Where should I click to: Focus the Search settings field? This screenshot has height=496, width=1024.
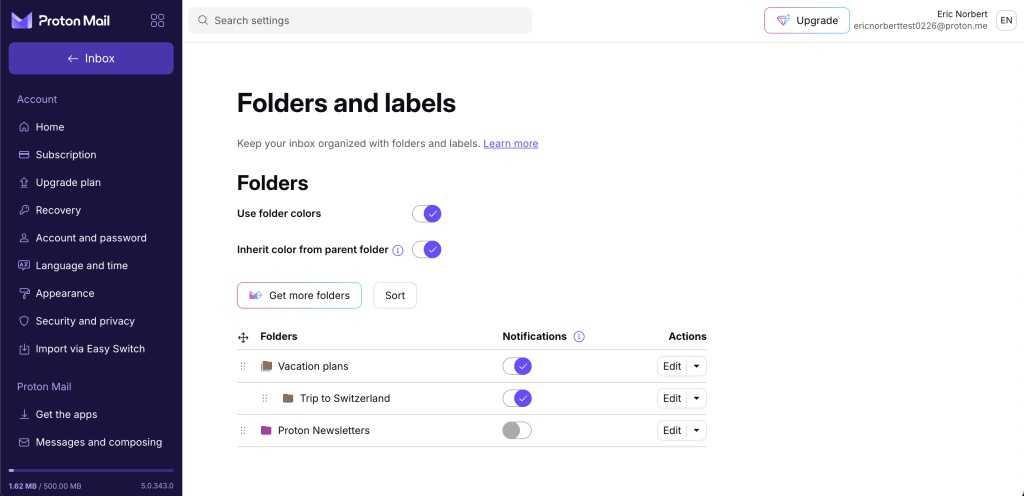point(370,20)
